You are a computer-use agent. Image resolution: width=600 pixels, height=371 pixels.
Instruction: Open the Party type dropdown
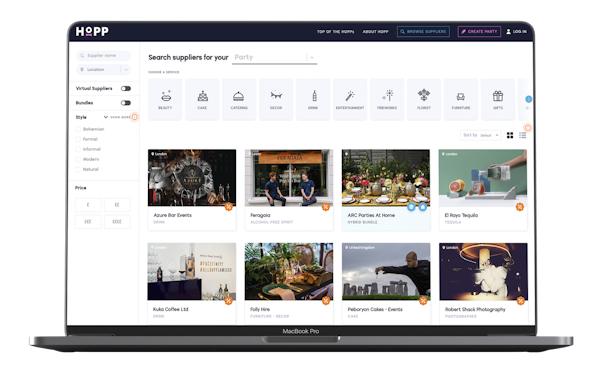(274, 57)
